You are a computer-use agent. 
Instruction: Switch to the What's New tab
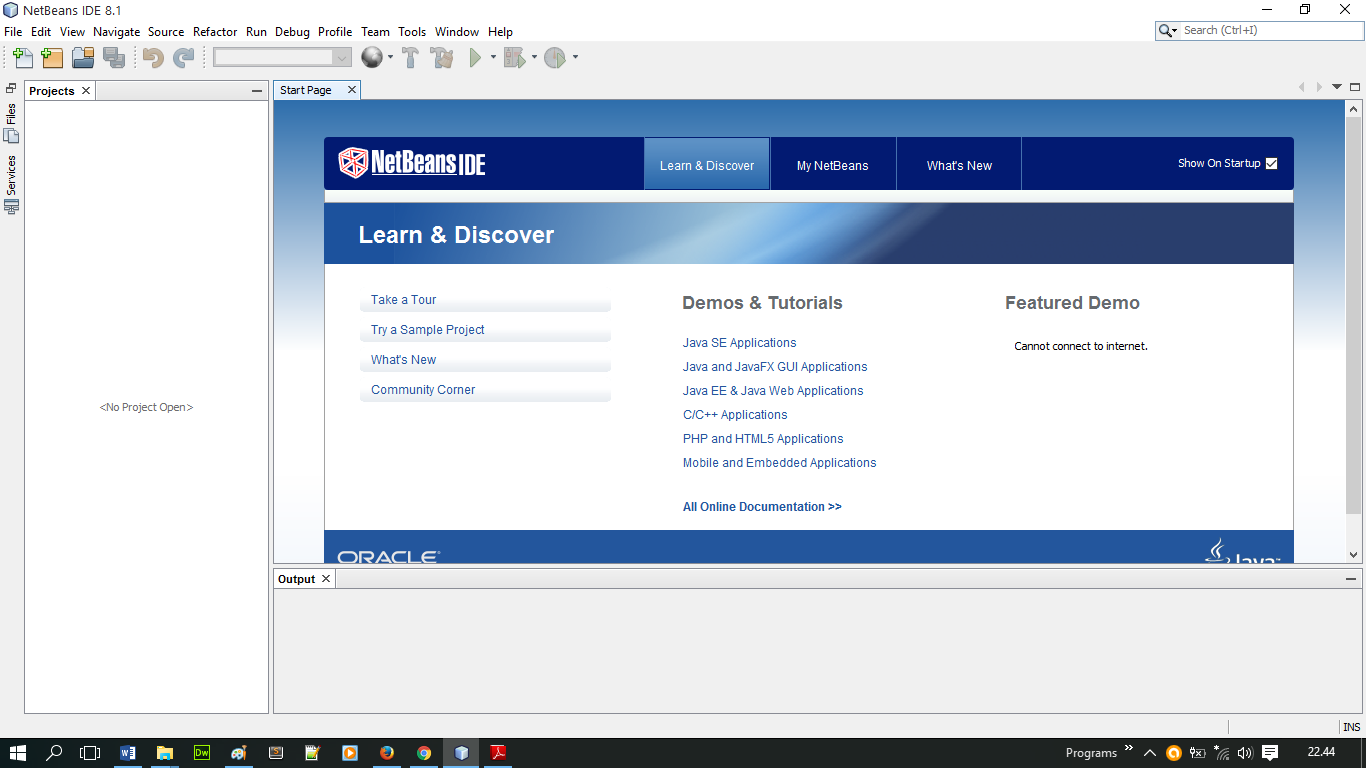tap(959, 165)
